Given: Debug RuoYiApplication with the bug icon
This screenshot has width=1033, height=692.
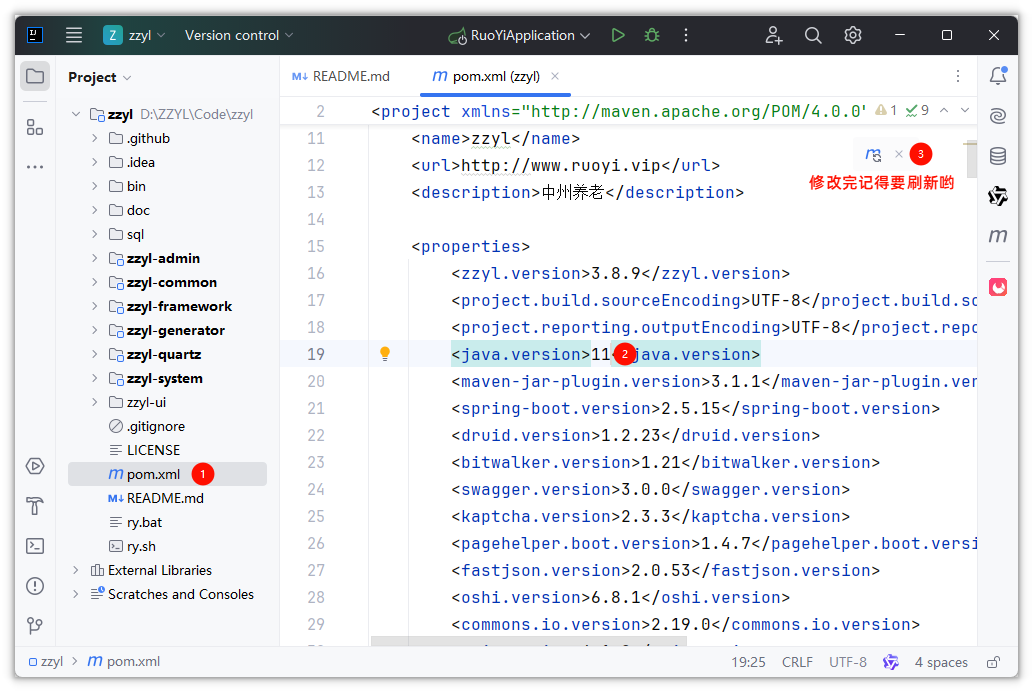Looking at the screenshot, I should [x=652, y=35].
